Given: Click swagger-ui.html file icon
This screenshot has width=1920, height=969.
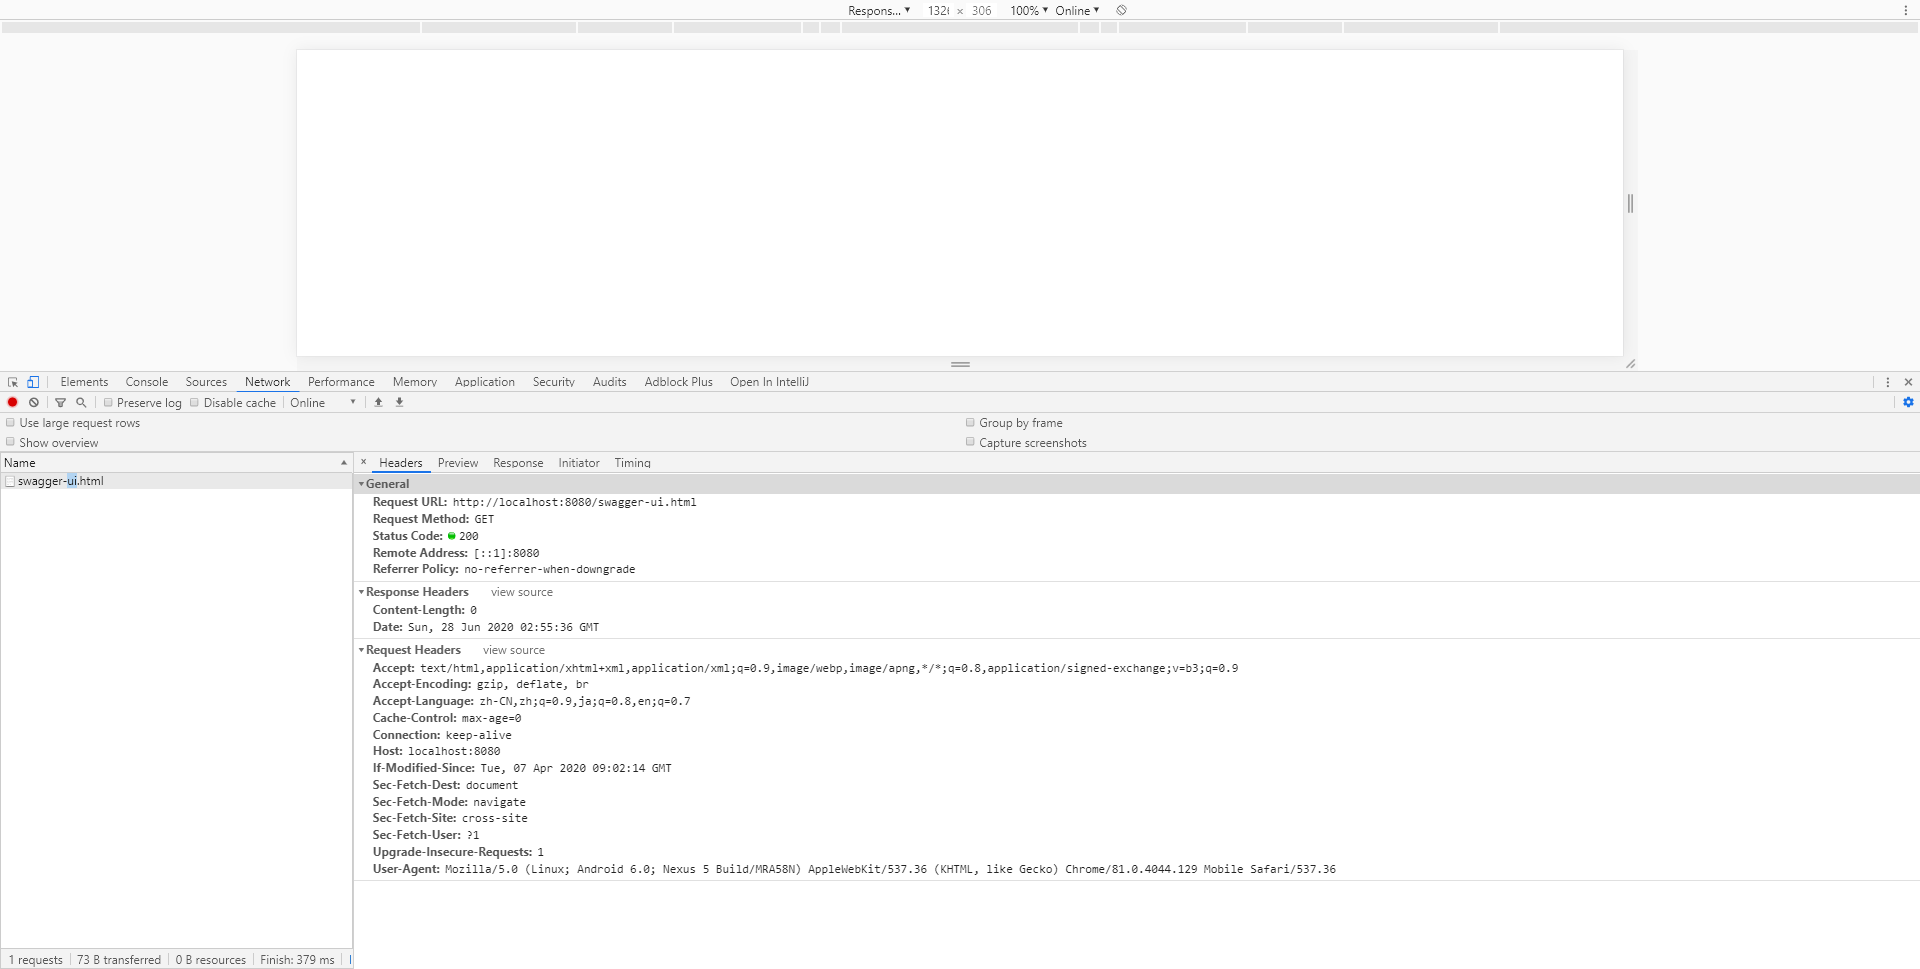Looking at the screenshot, I should tap(10, 481).
